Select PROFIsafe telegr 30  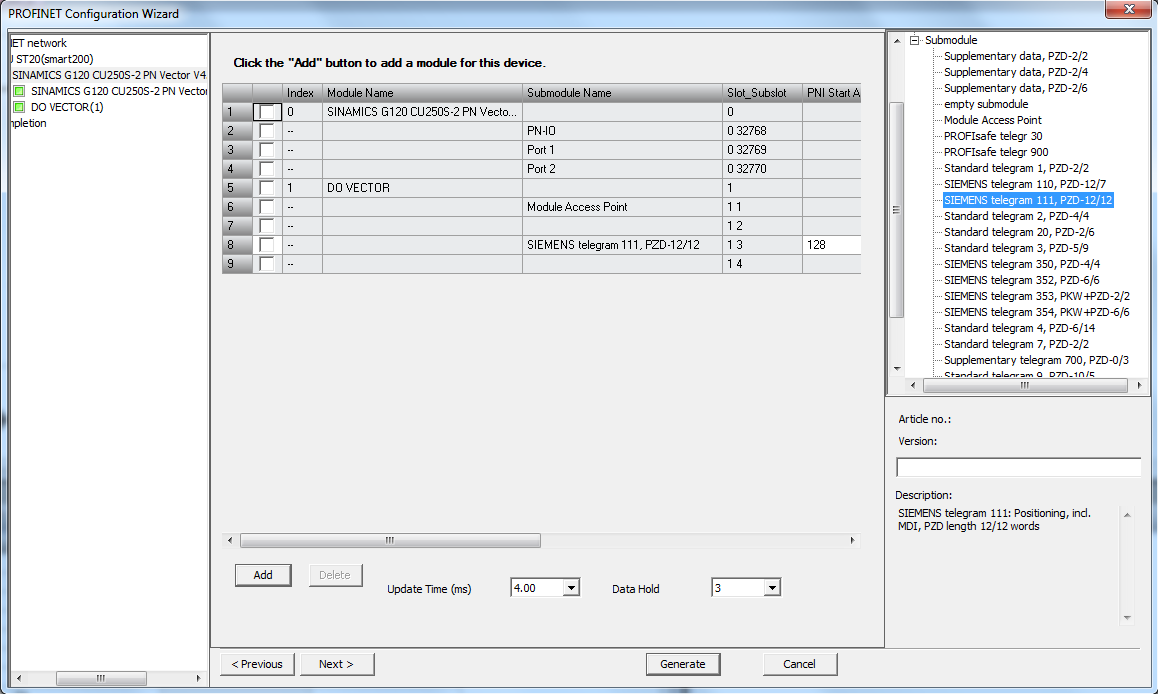(x=993, y=136)
